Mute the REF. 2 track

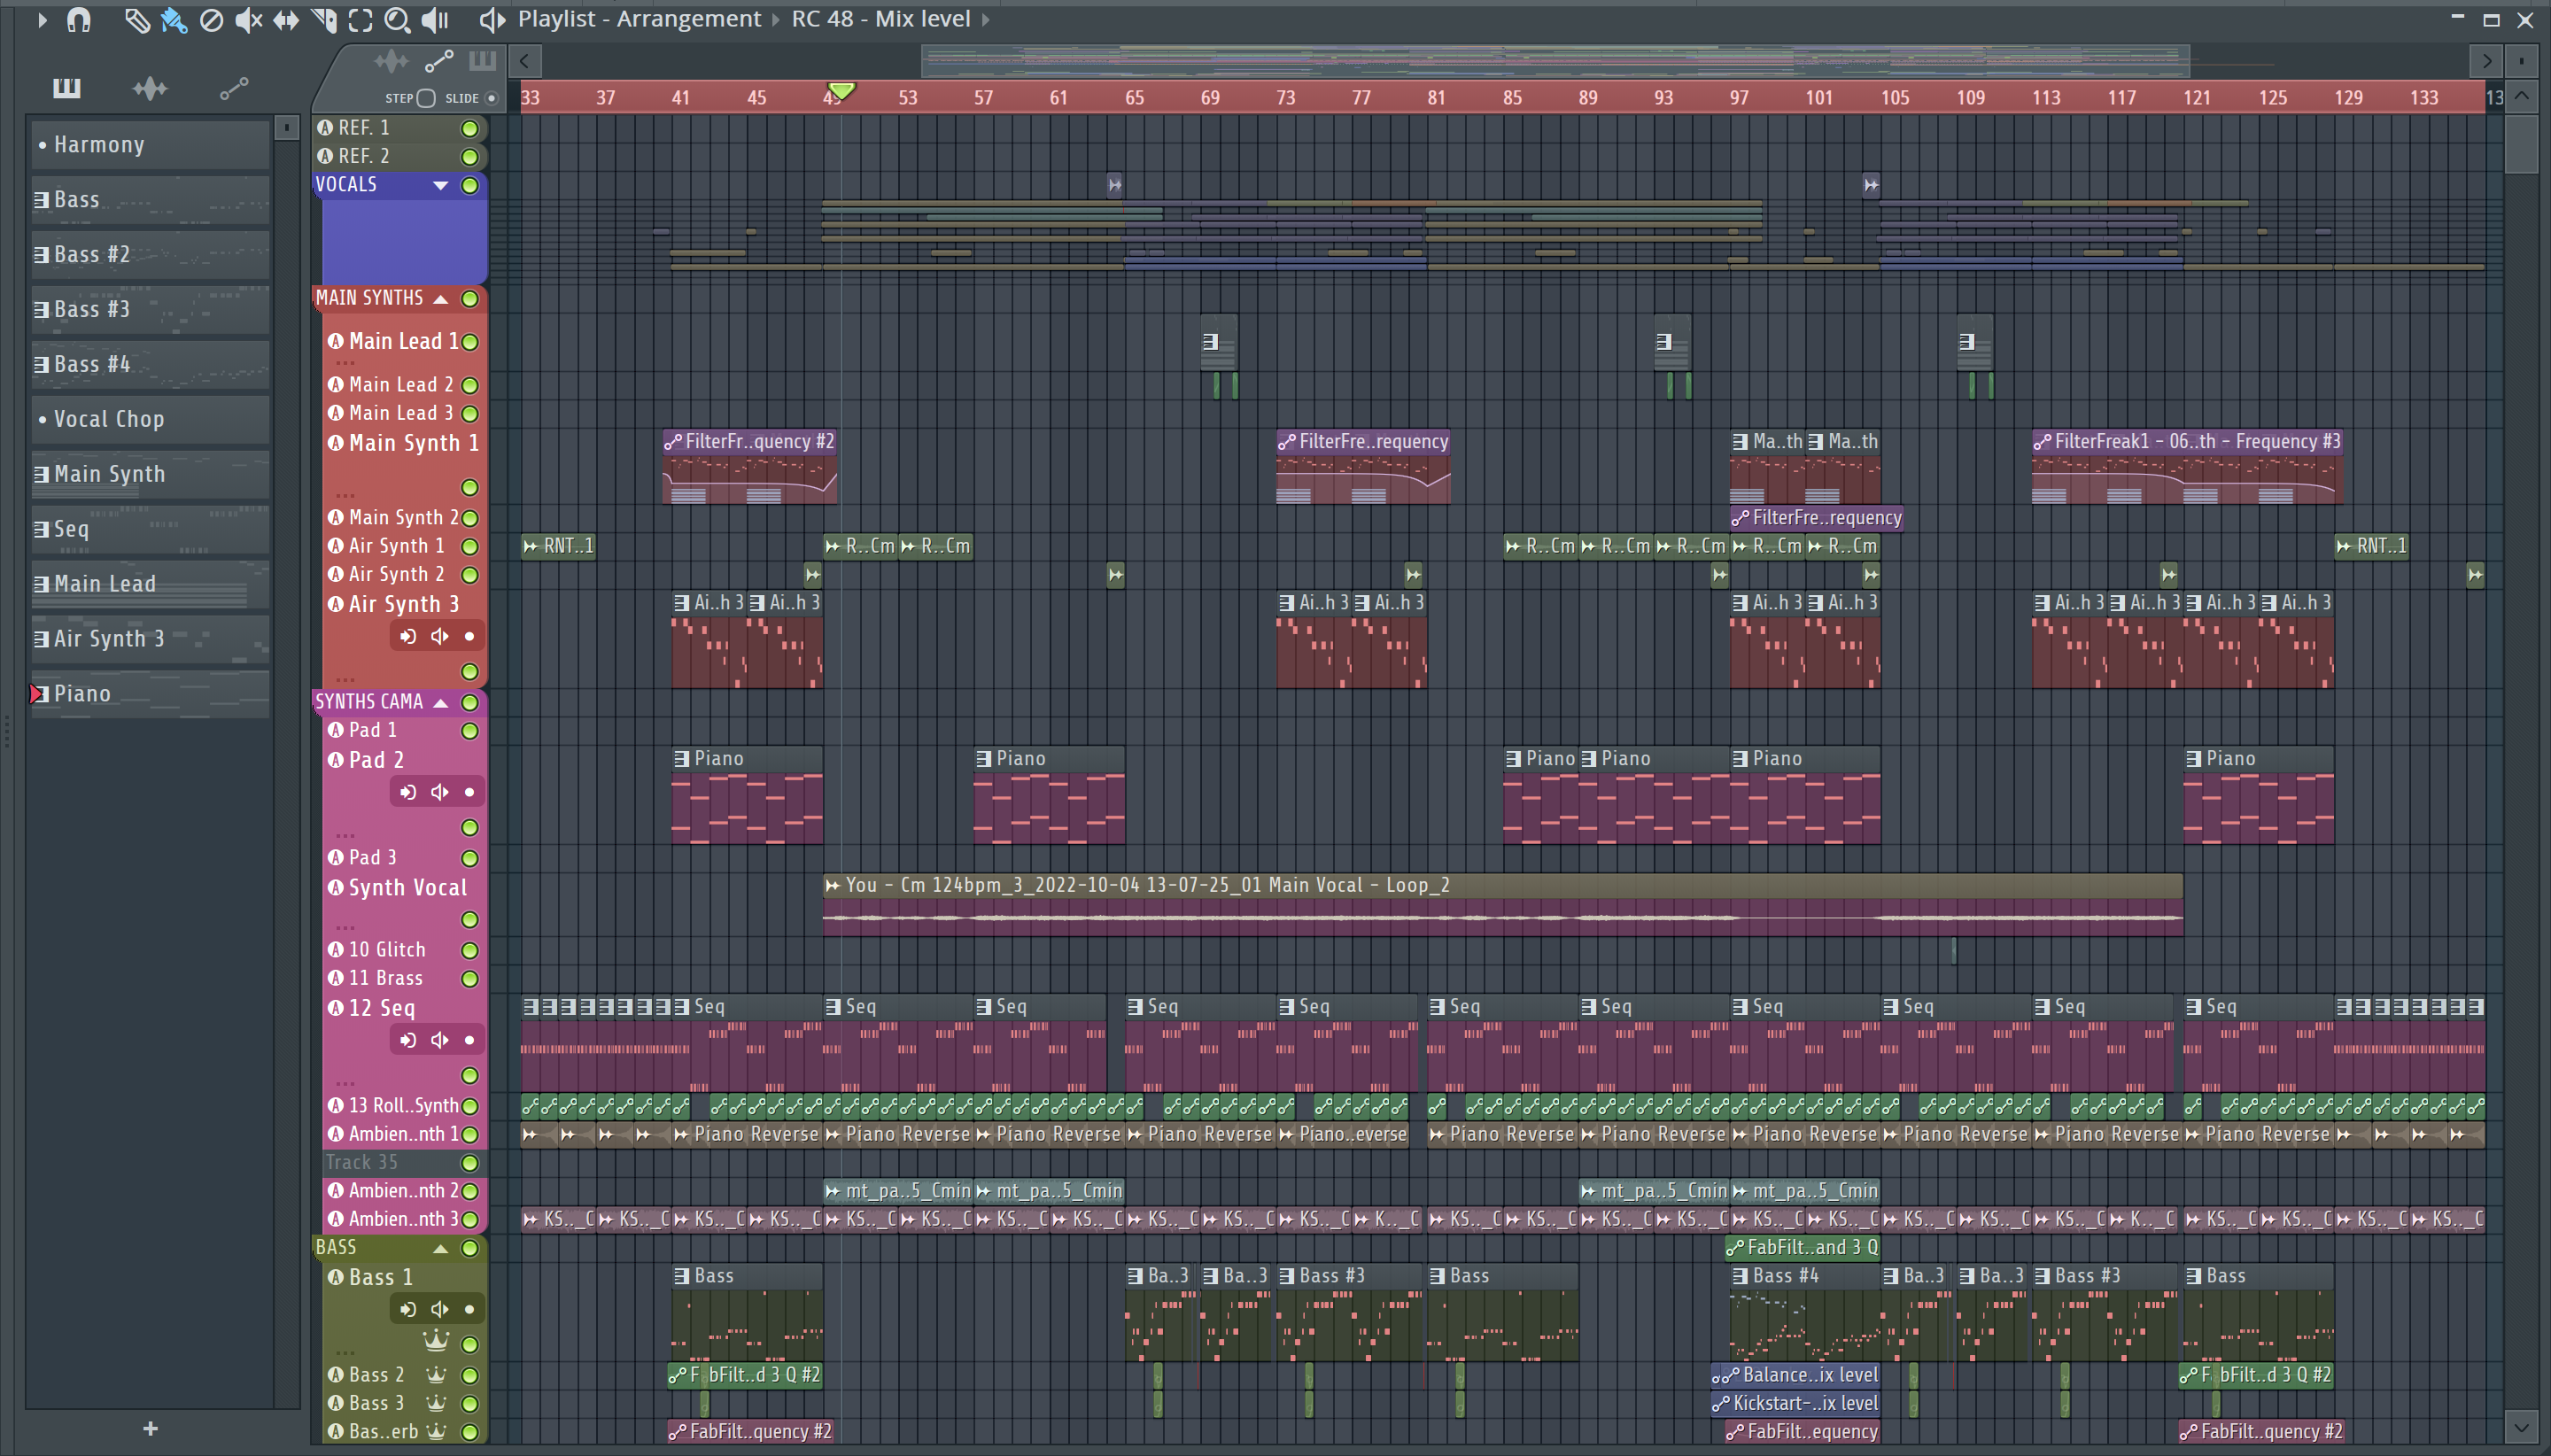[x=469, y=157]
